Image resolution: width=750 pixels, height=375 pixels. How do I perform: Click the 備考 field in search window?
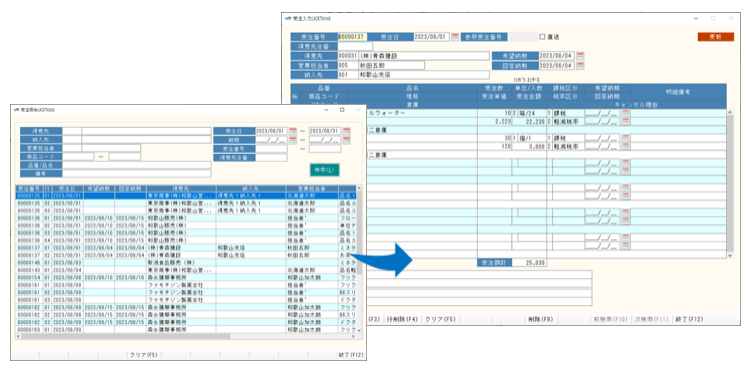[137, 173]
